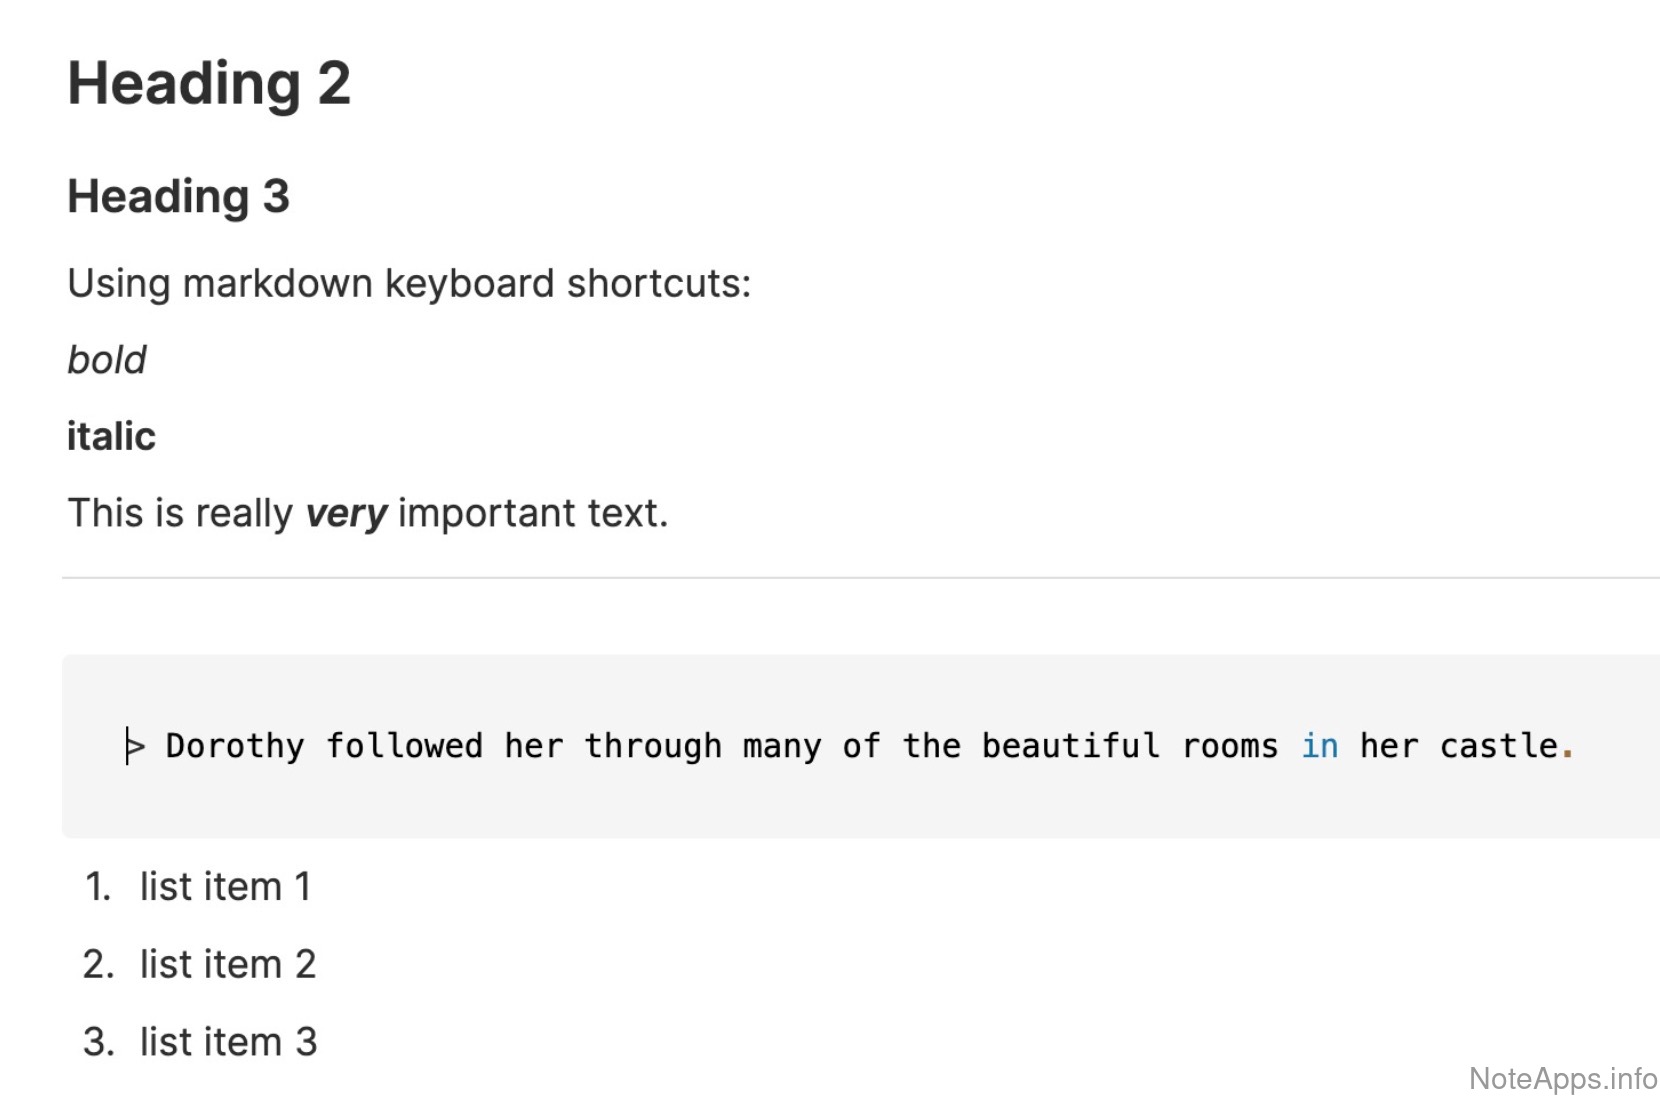Click the word 'castle' in code block

pyautogui.click(x=1498, y=746)
